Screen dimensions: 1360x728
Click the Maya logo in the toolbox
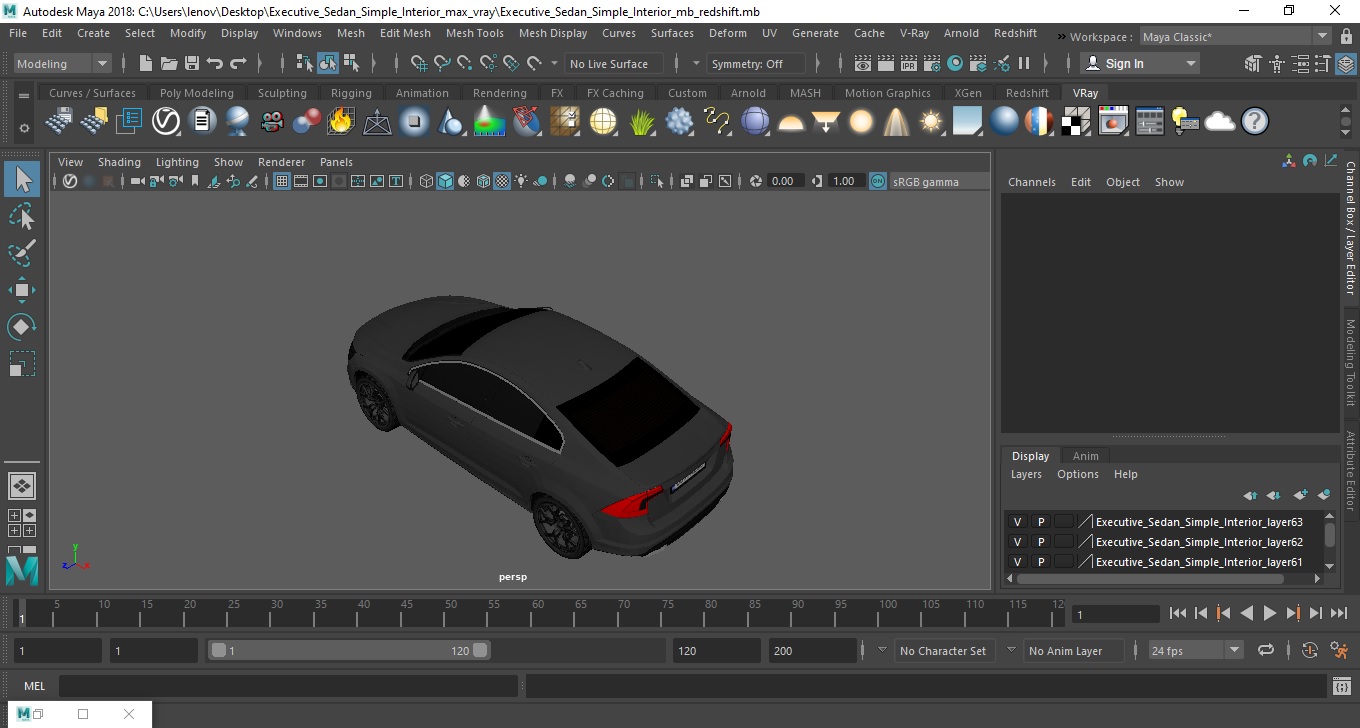pos(22,571)
